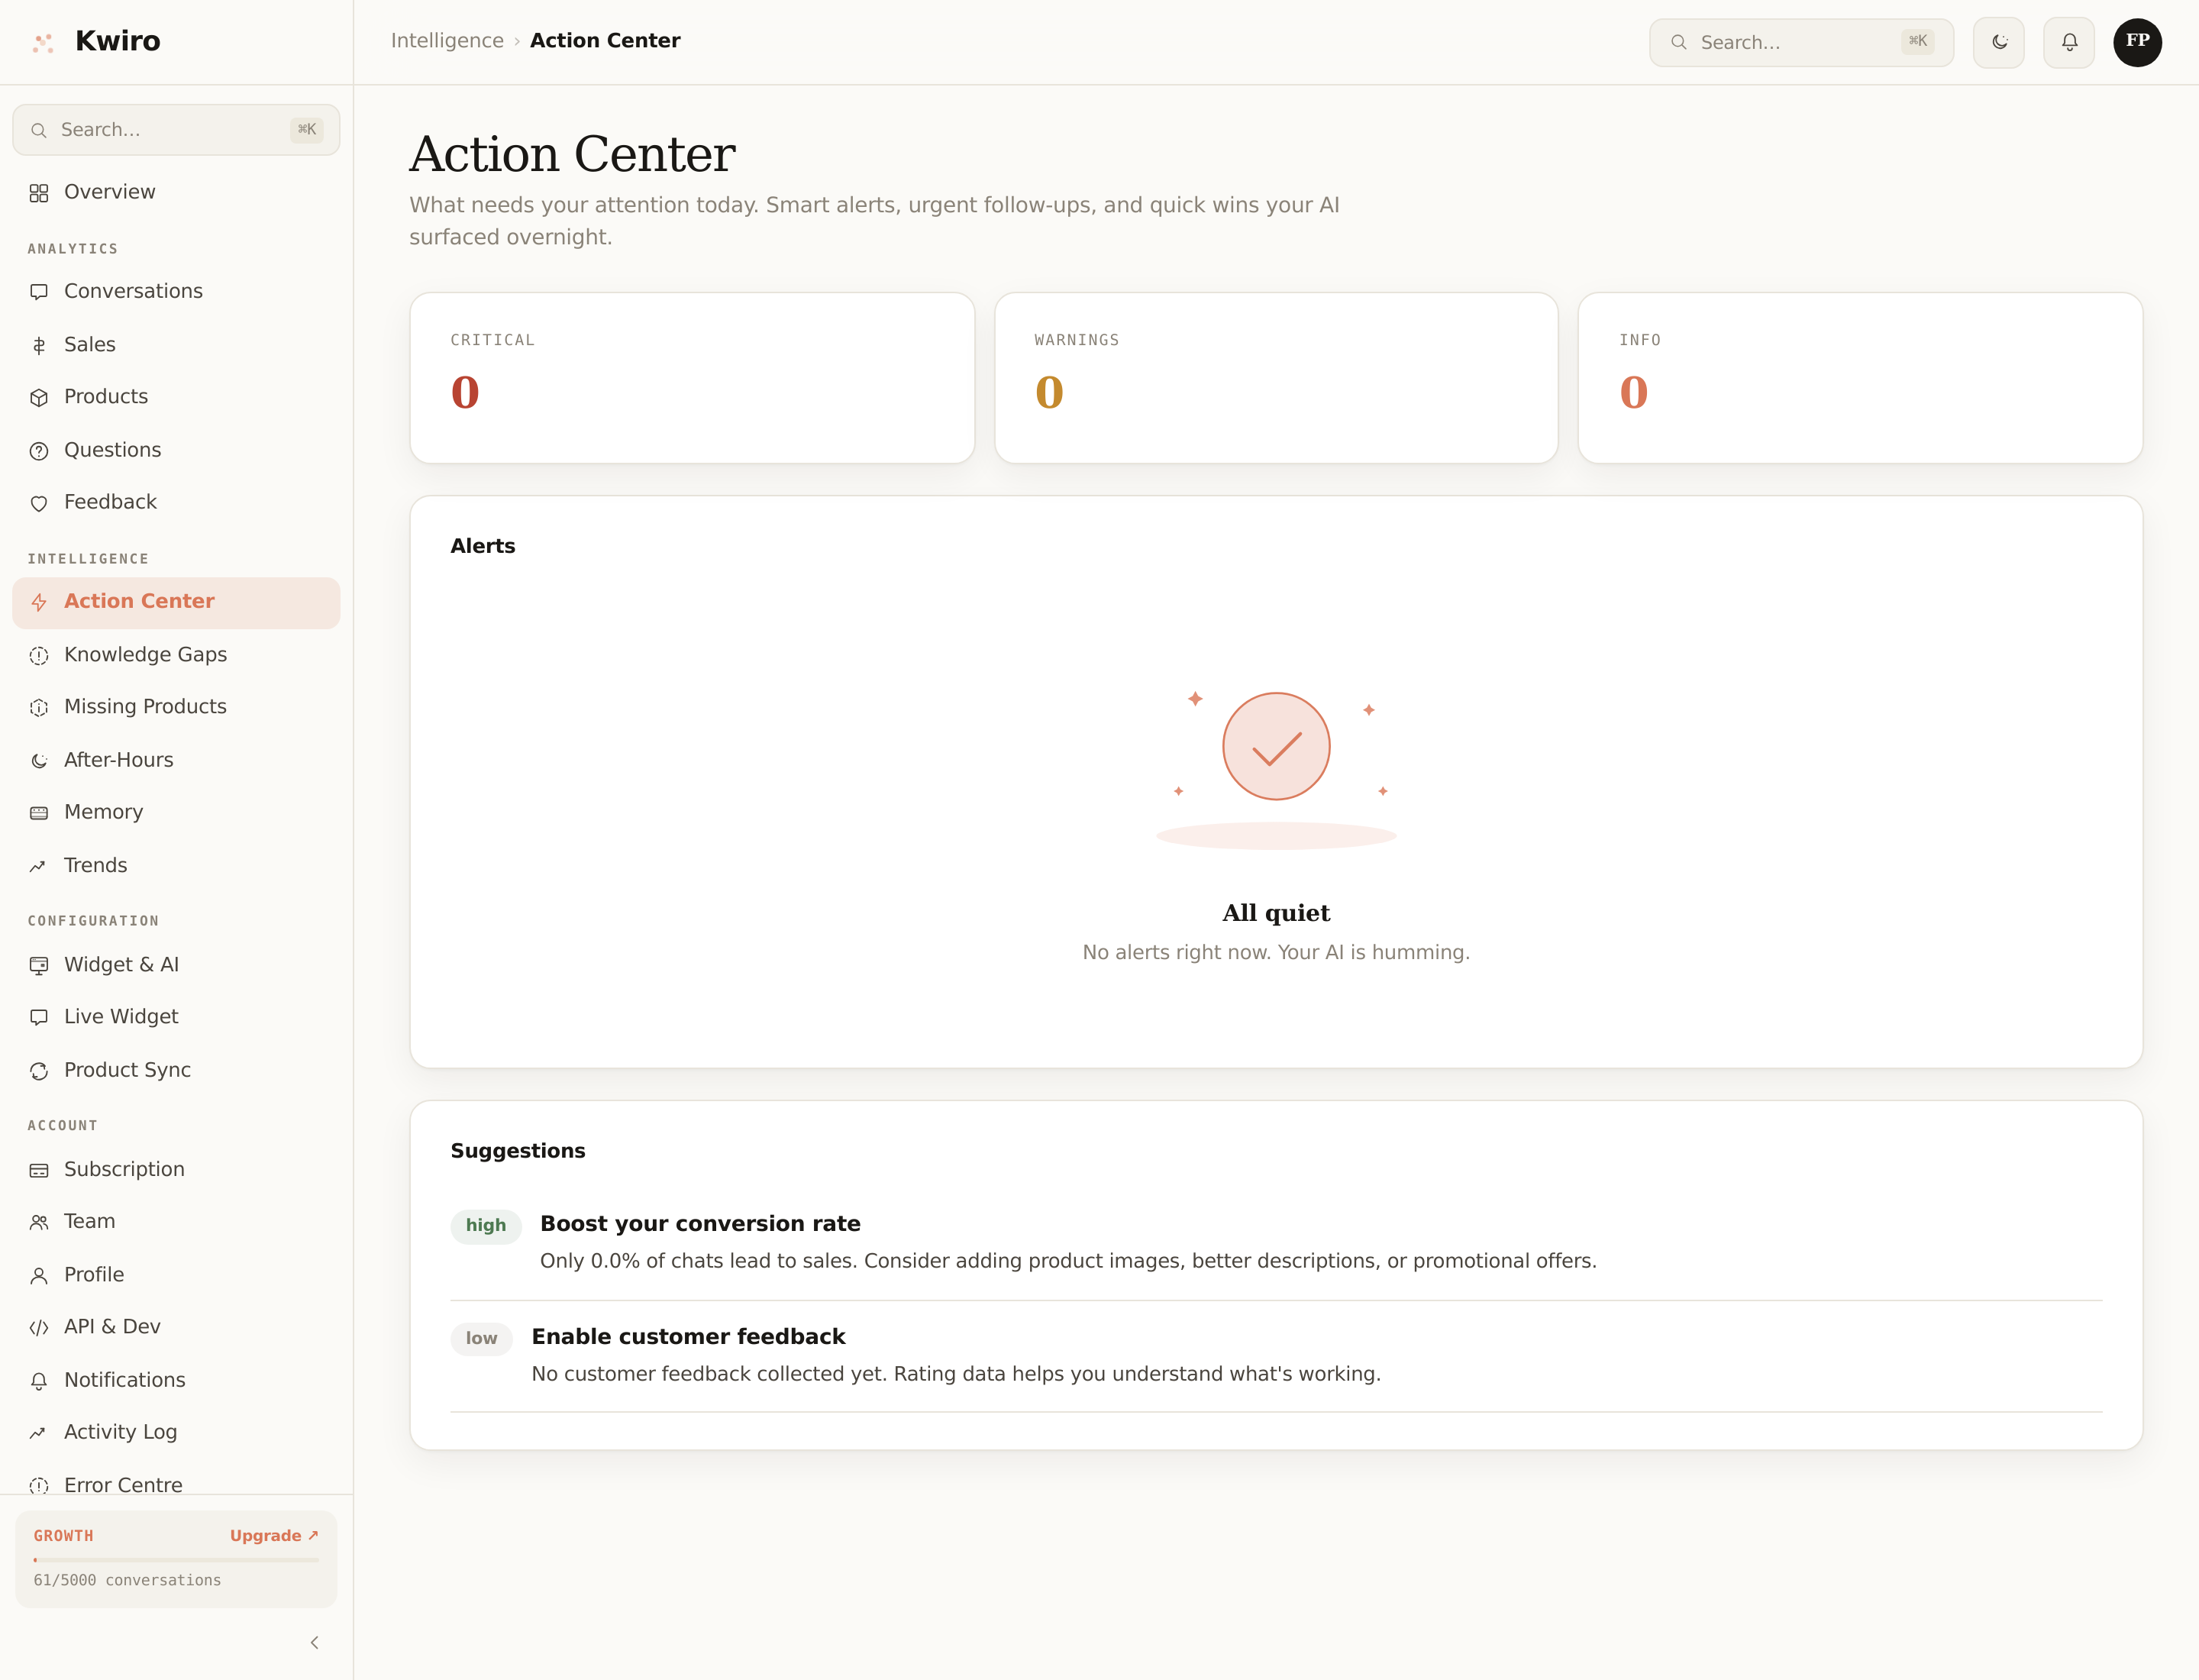Click the Action Center lightning icon
The image size is (2199, 1680).
39,602
